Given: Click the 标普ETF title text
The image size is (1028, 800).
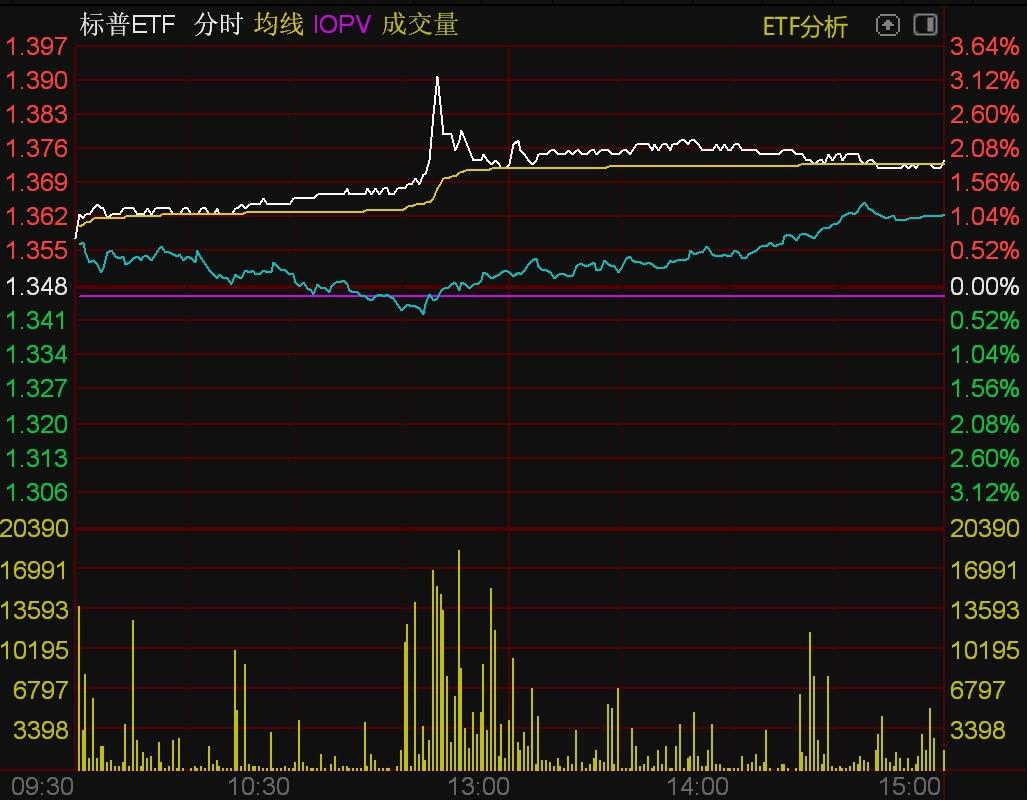Looking at the screenshot, I should pyautogui.click(x=128, y=25).
